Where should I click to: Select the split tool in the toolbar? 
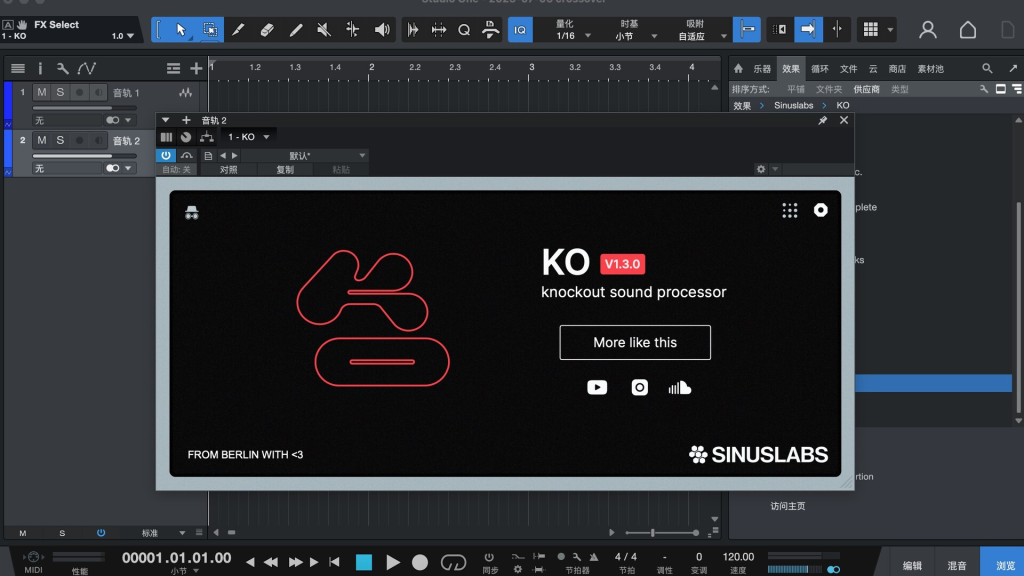coord(238,29)
